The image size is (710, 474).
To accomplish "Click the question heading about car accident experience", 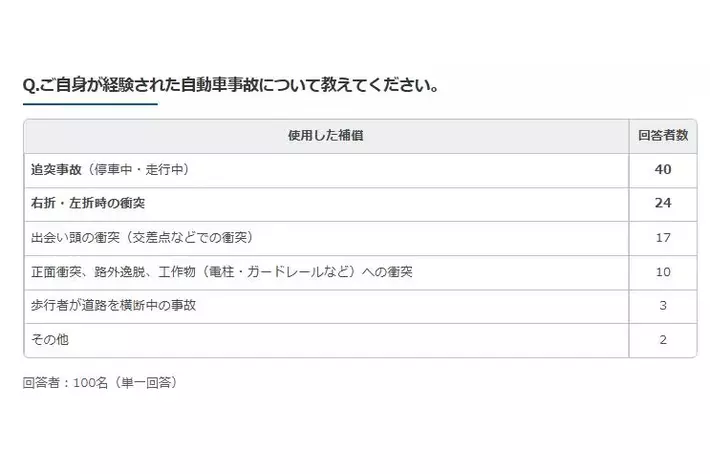I will (230, 85).
